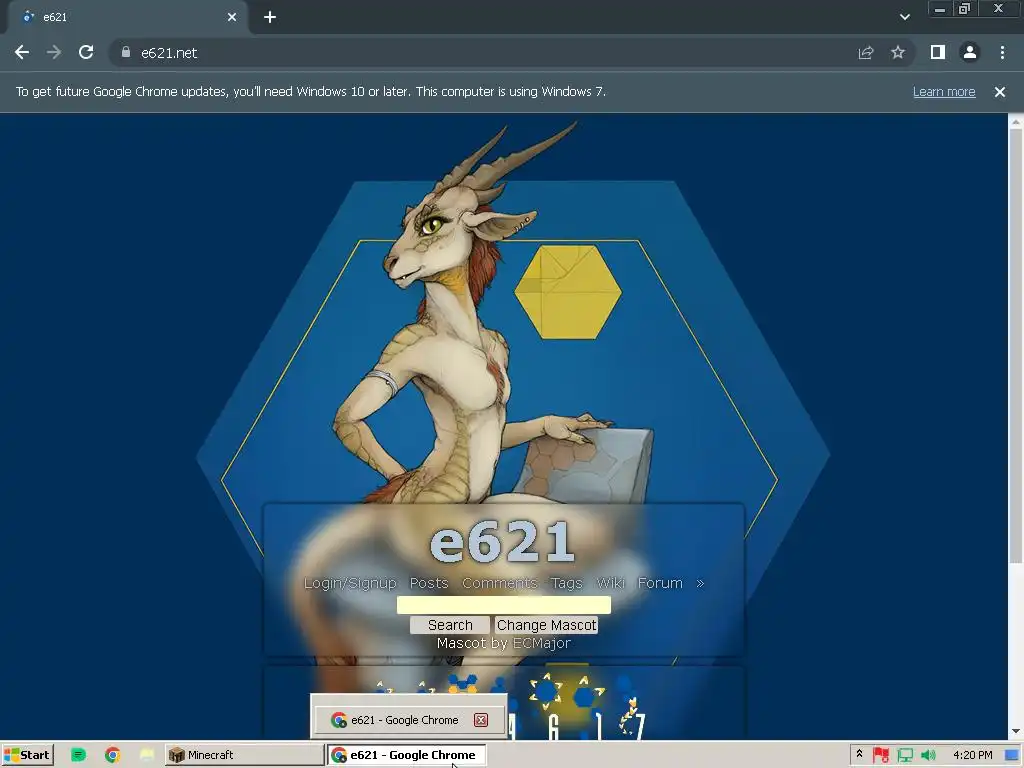
Task: Click the address bar URL e621.net
Action: click(169, 53)
